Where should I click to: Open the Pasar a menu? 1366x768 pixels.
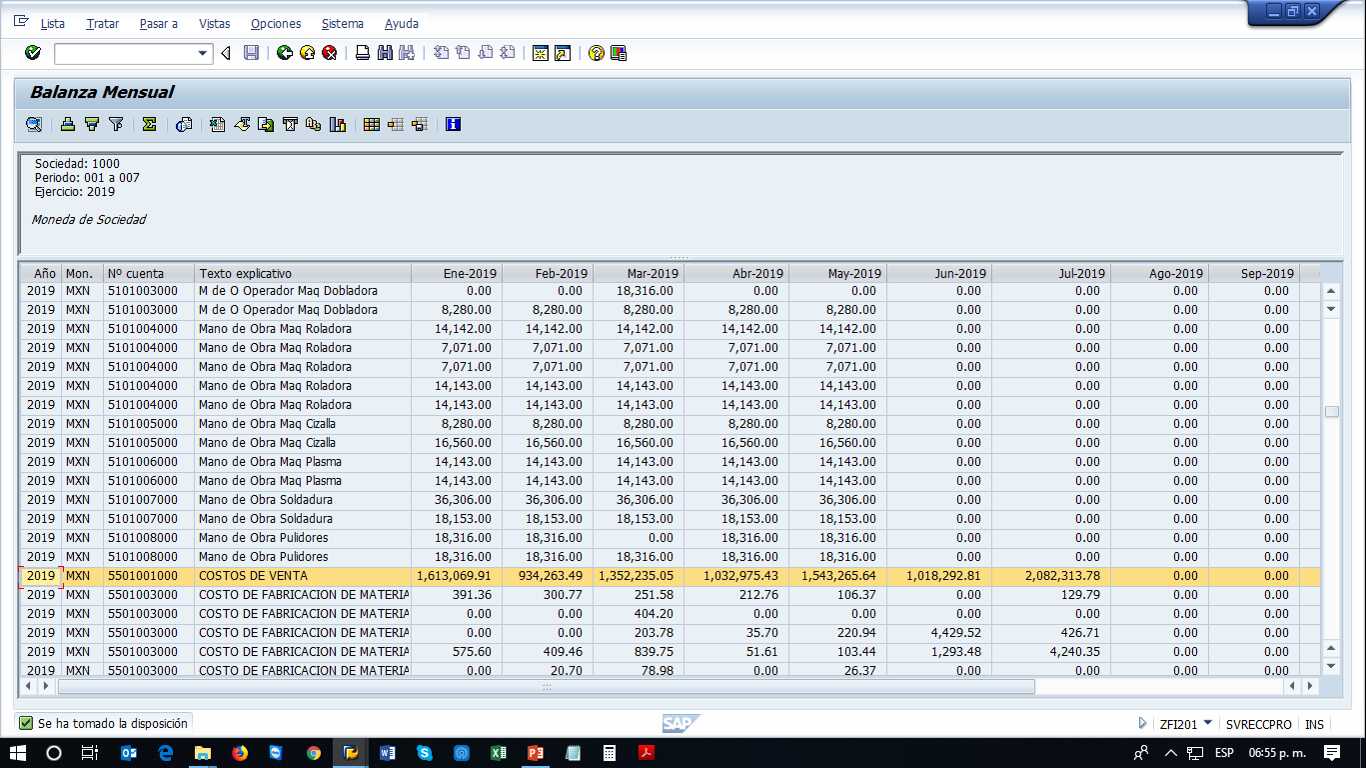click(159, 23)
